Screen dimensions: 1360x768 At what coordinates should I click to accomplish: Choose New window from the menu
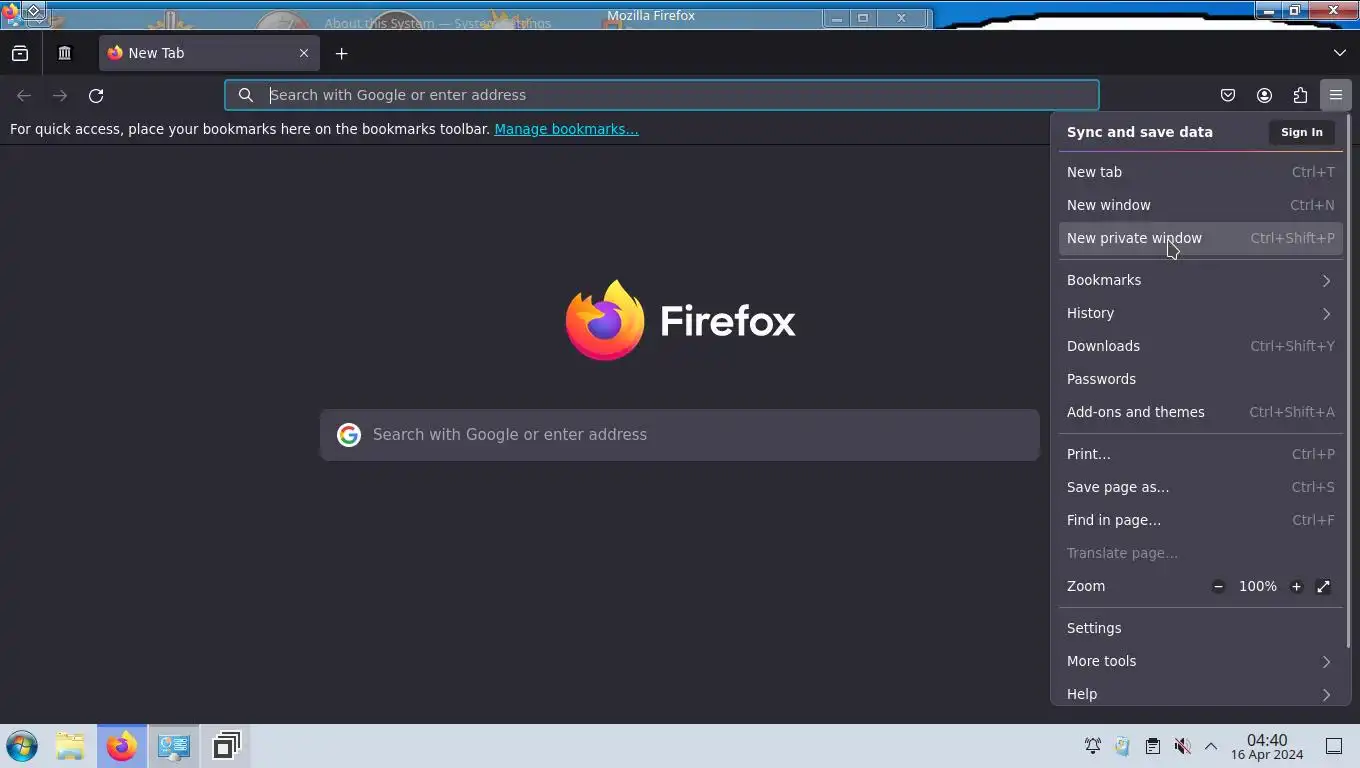[1200, 205]
